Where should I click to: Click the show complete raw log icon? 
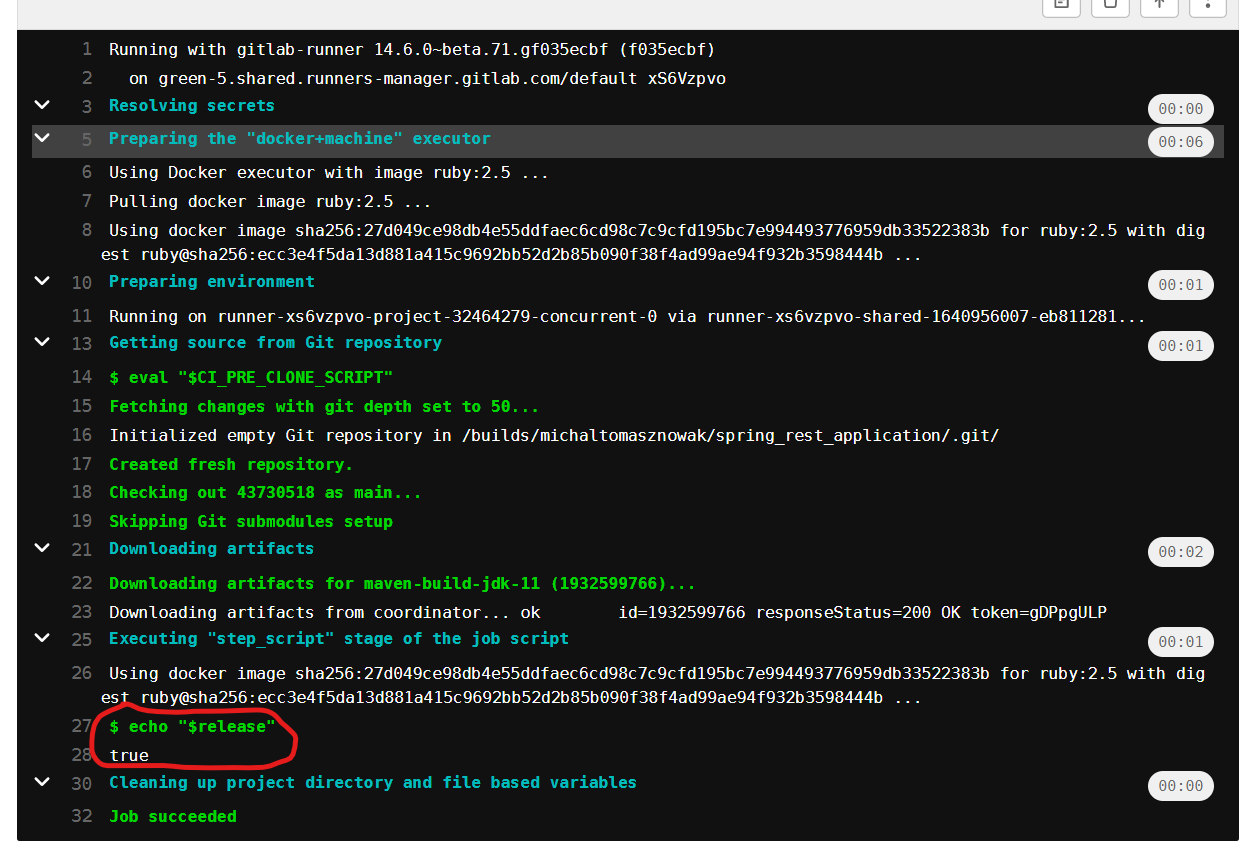coord(1061,5)
